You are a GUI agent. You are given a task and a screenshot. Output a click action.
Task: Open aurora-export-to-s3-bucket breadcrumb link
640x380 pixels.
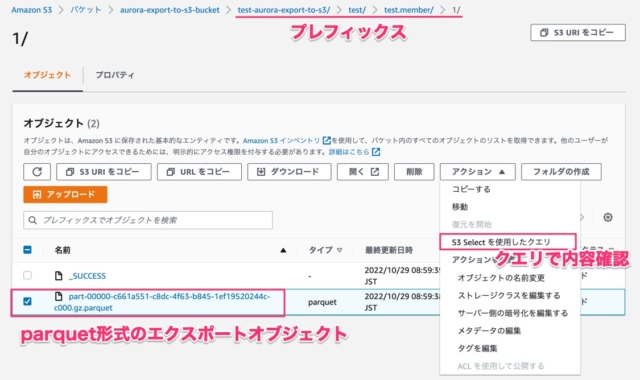(x=170, y=10)
